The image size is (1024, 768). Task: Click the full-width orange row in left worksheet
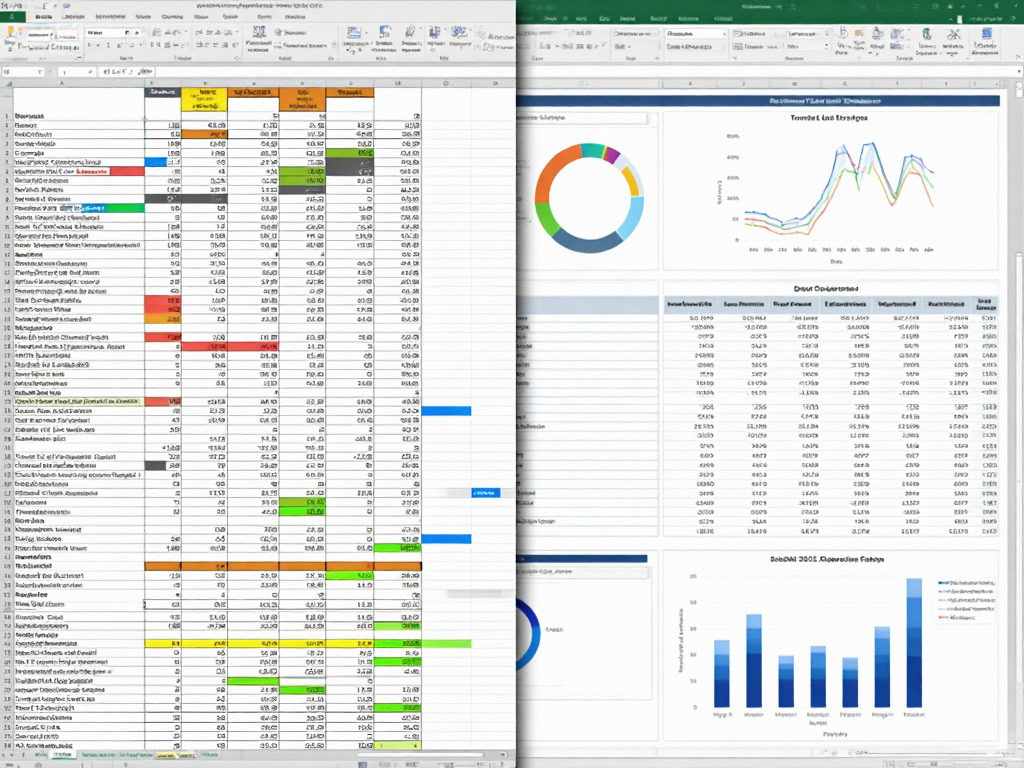283,566
